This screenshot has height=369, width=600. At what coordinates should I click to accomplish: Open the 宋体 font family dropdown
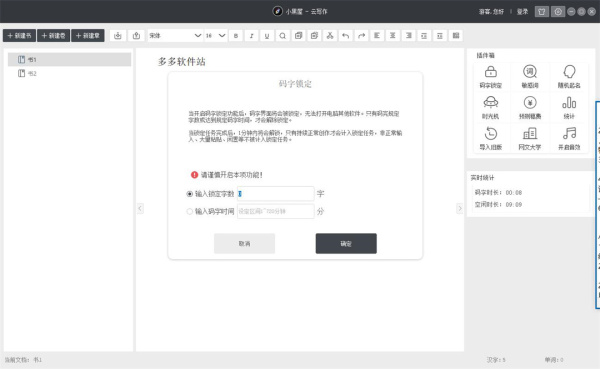coord(175,36)
